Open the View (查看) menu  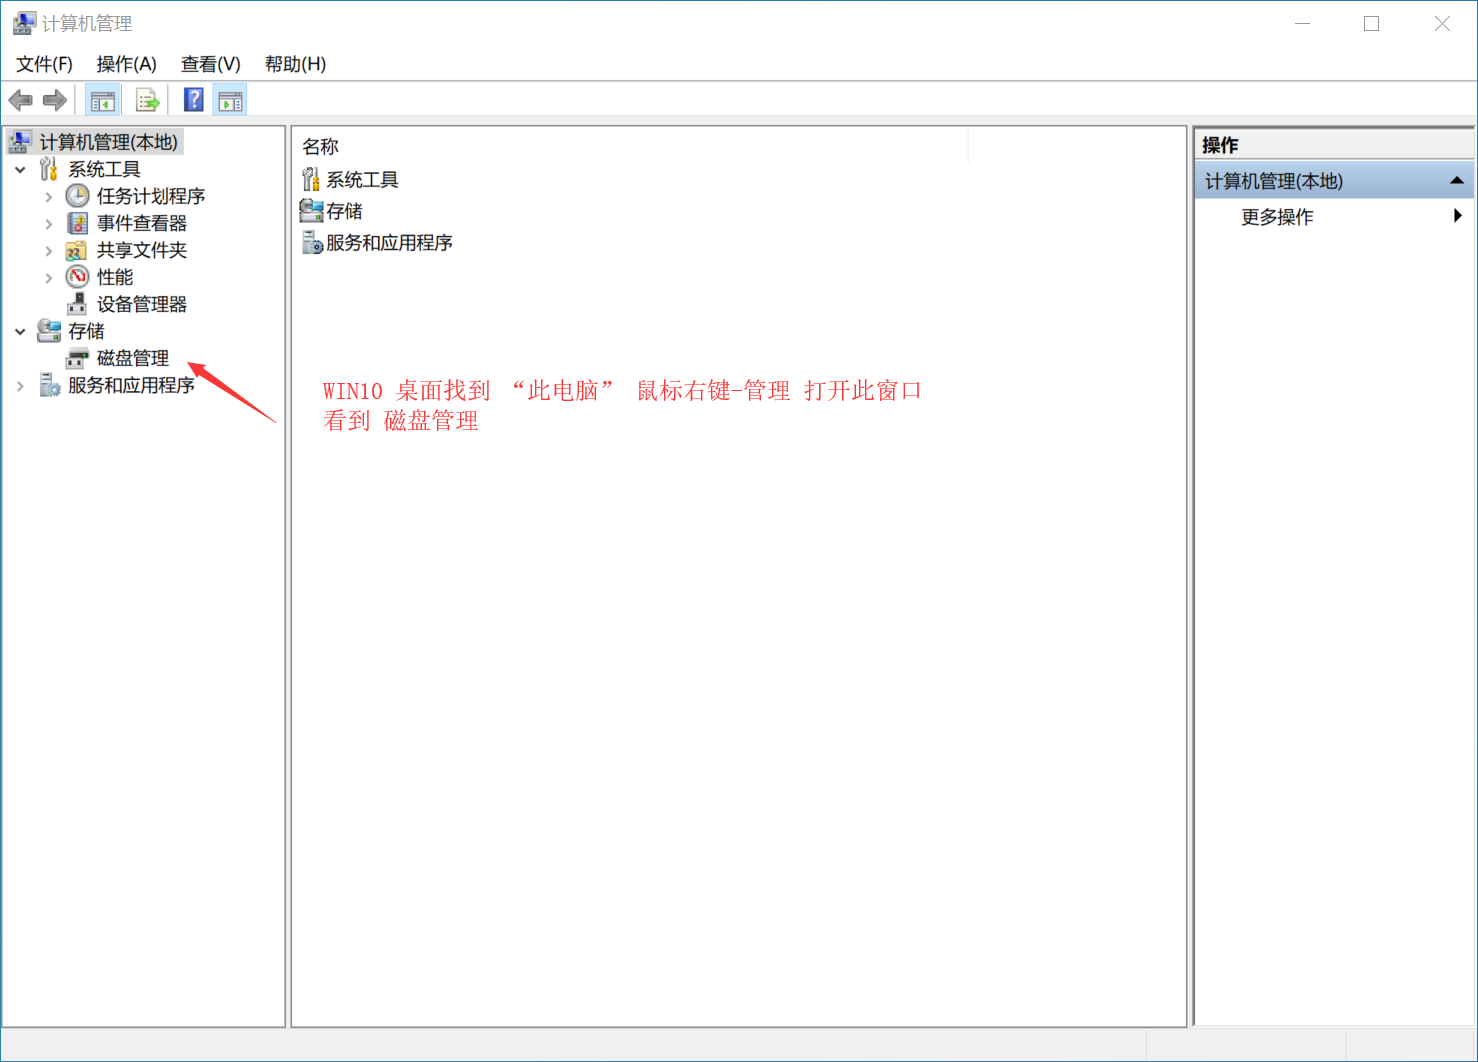coord(210,64)
